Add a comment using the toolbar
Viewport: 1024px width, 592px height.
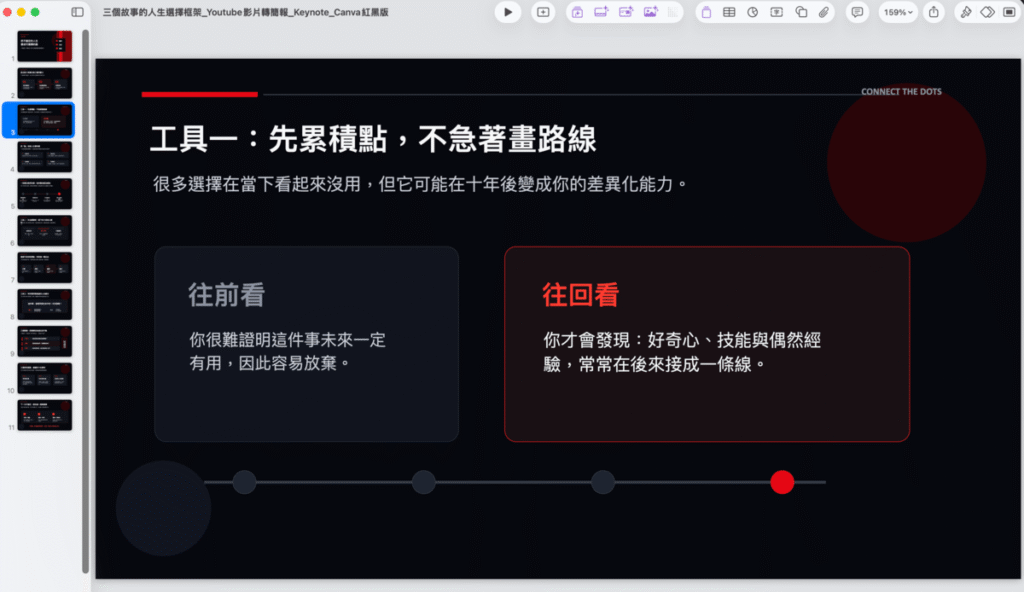coord(857,12)
